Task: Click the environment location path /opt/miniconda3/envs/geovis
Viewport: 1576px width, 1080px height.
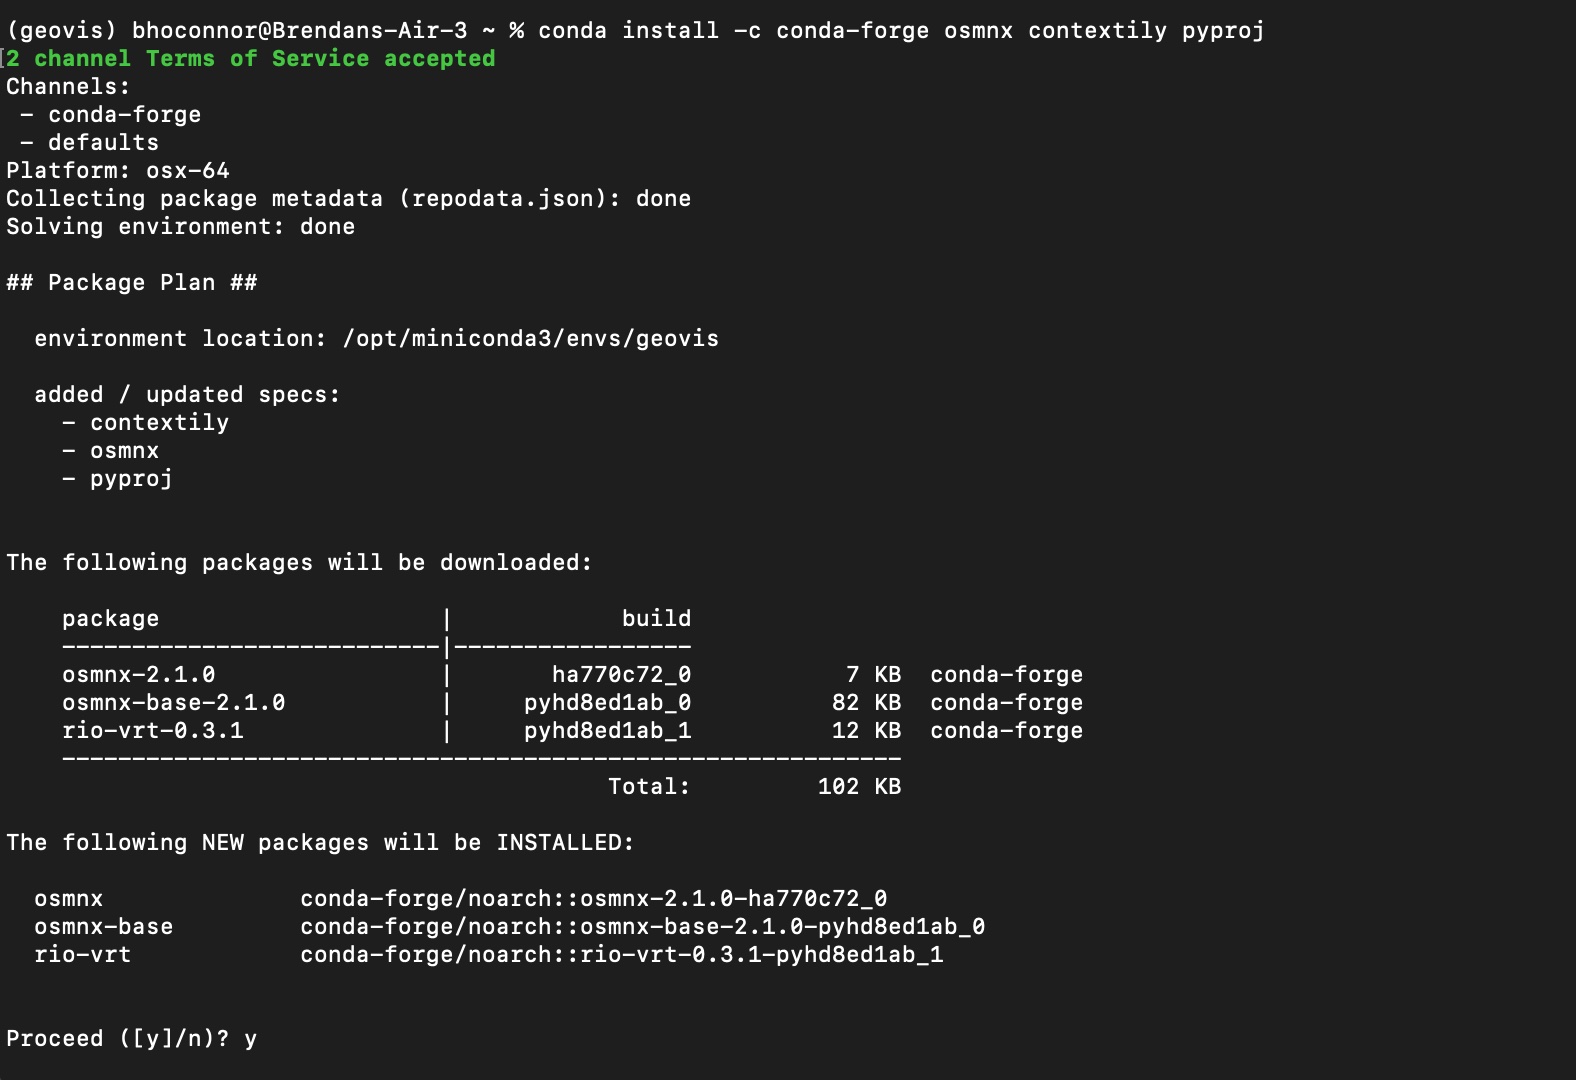Action: [x=530, y=339]
